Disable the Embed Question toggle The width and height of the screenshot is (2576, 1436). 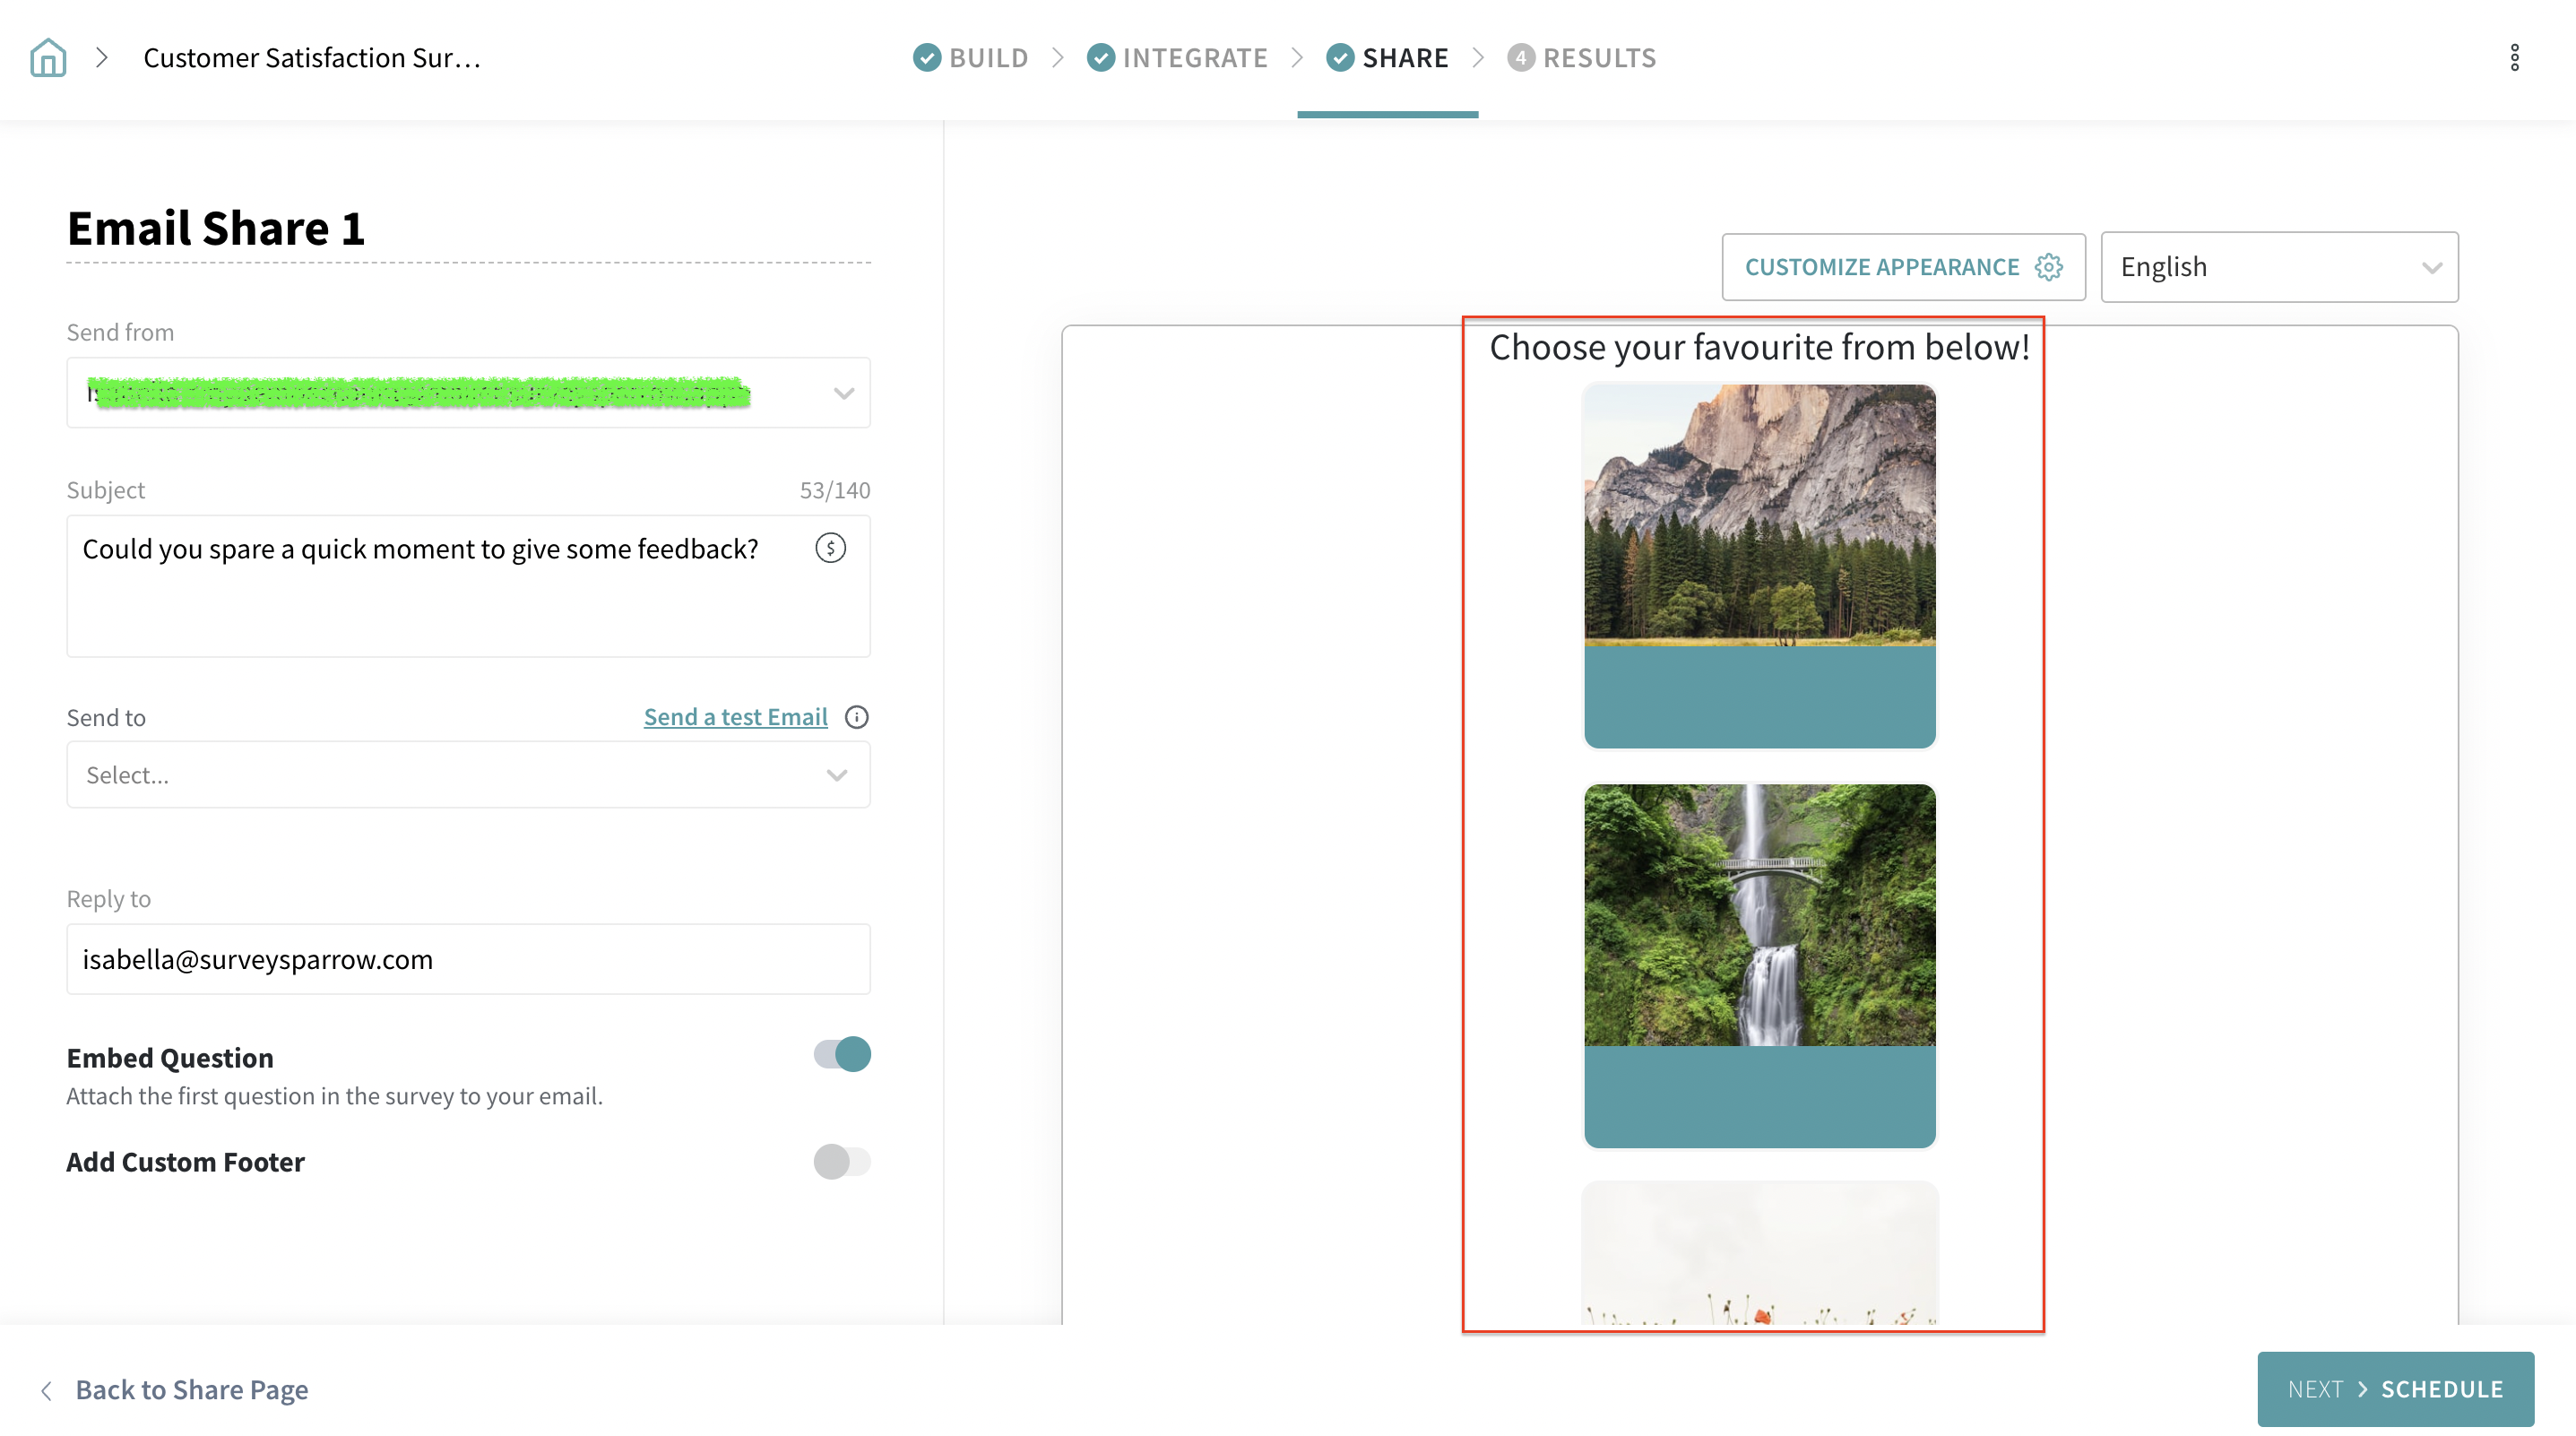click(842, 1054)
